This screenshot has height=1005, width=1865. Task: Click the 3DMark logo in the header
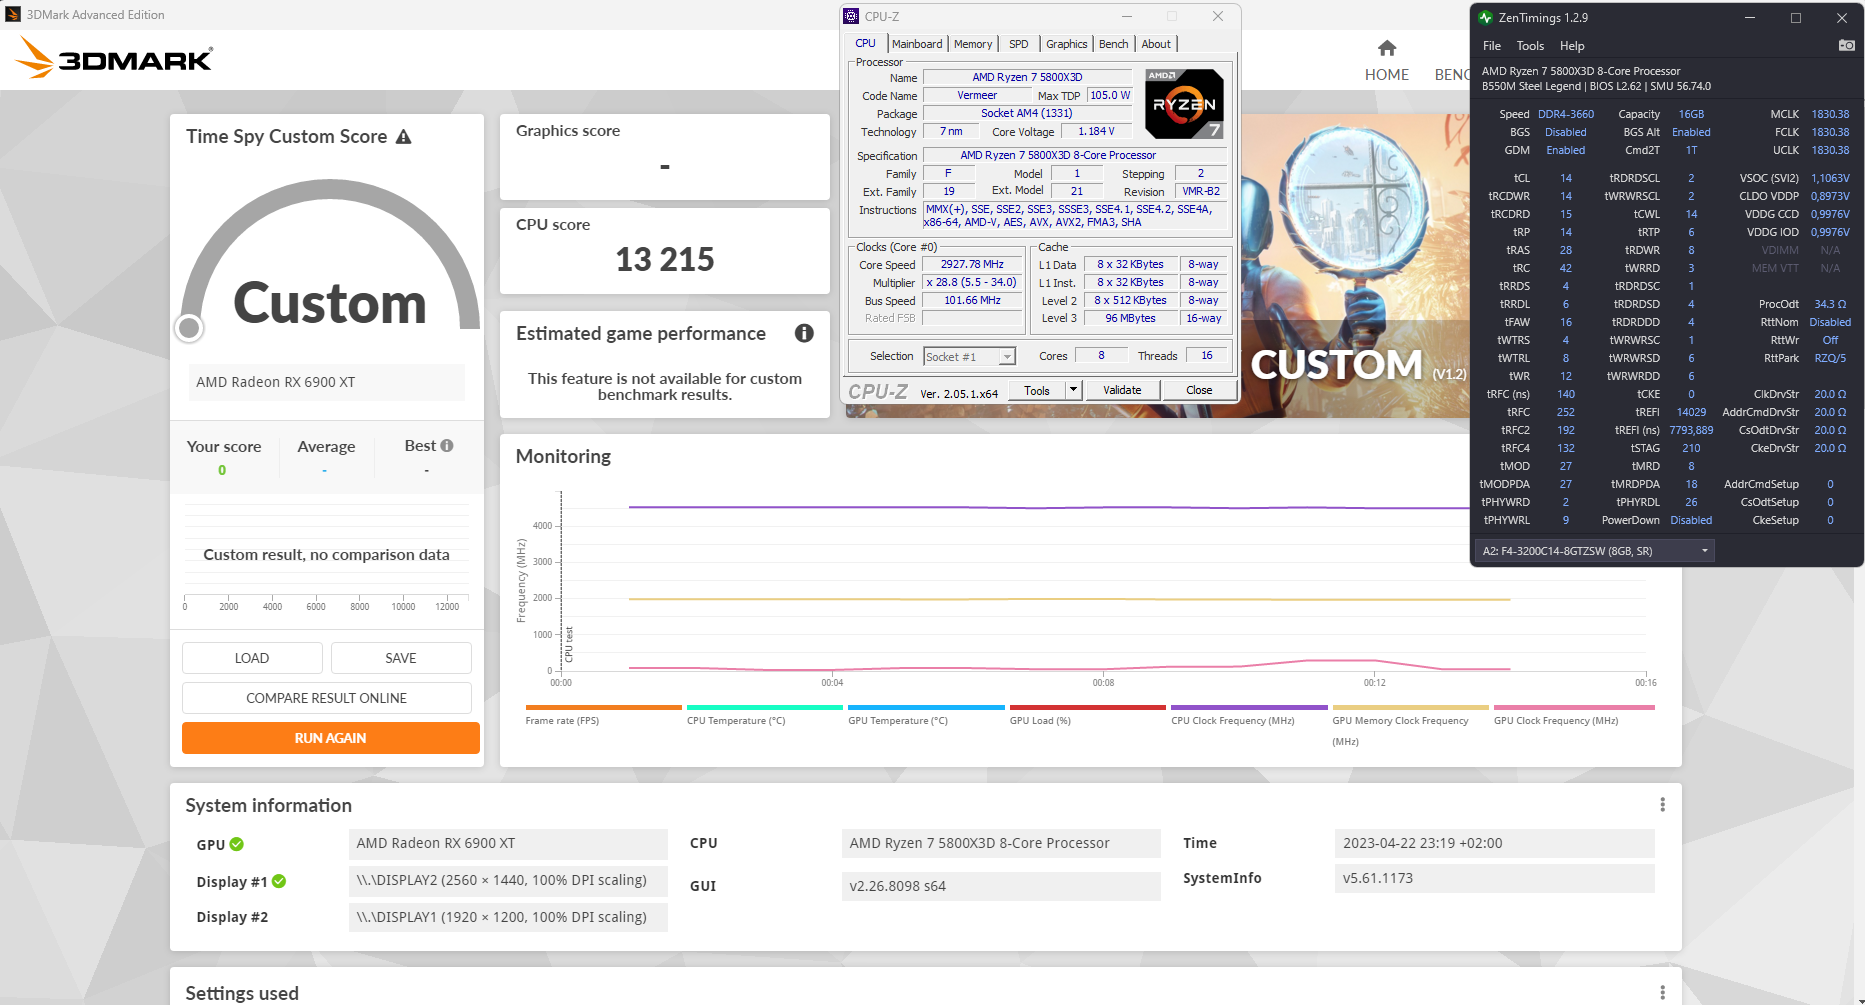pyautogui.click(x=114, y=58)
